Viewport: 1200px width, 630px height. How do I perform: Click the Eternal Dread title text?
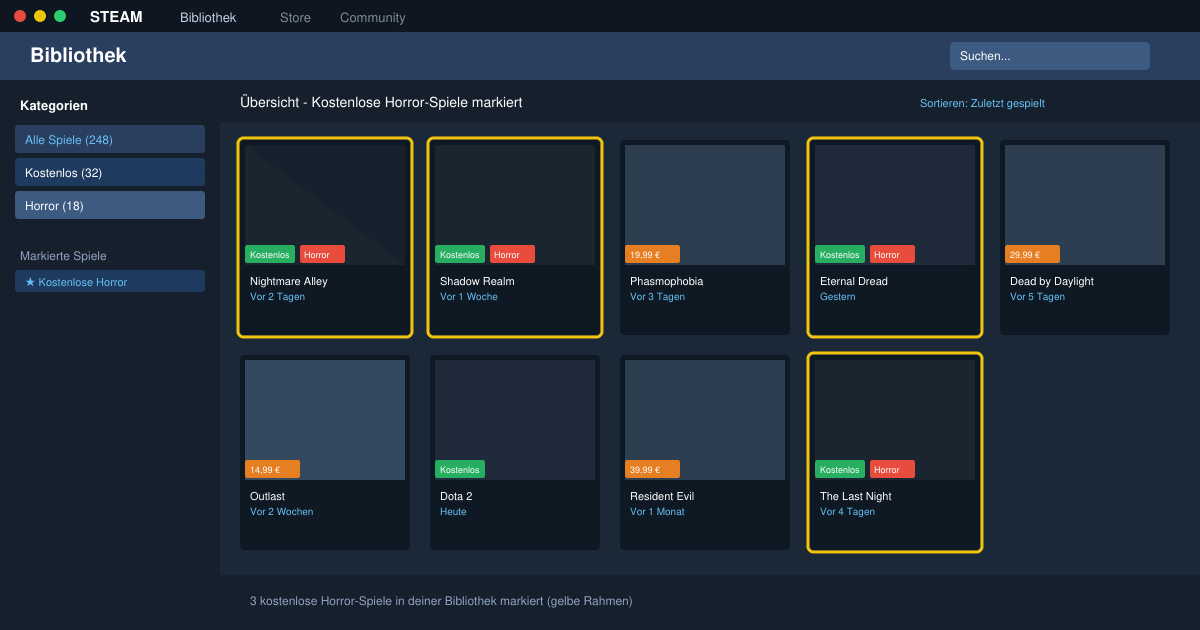pos(854,281)
